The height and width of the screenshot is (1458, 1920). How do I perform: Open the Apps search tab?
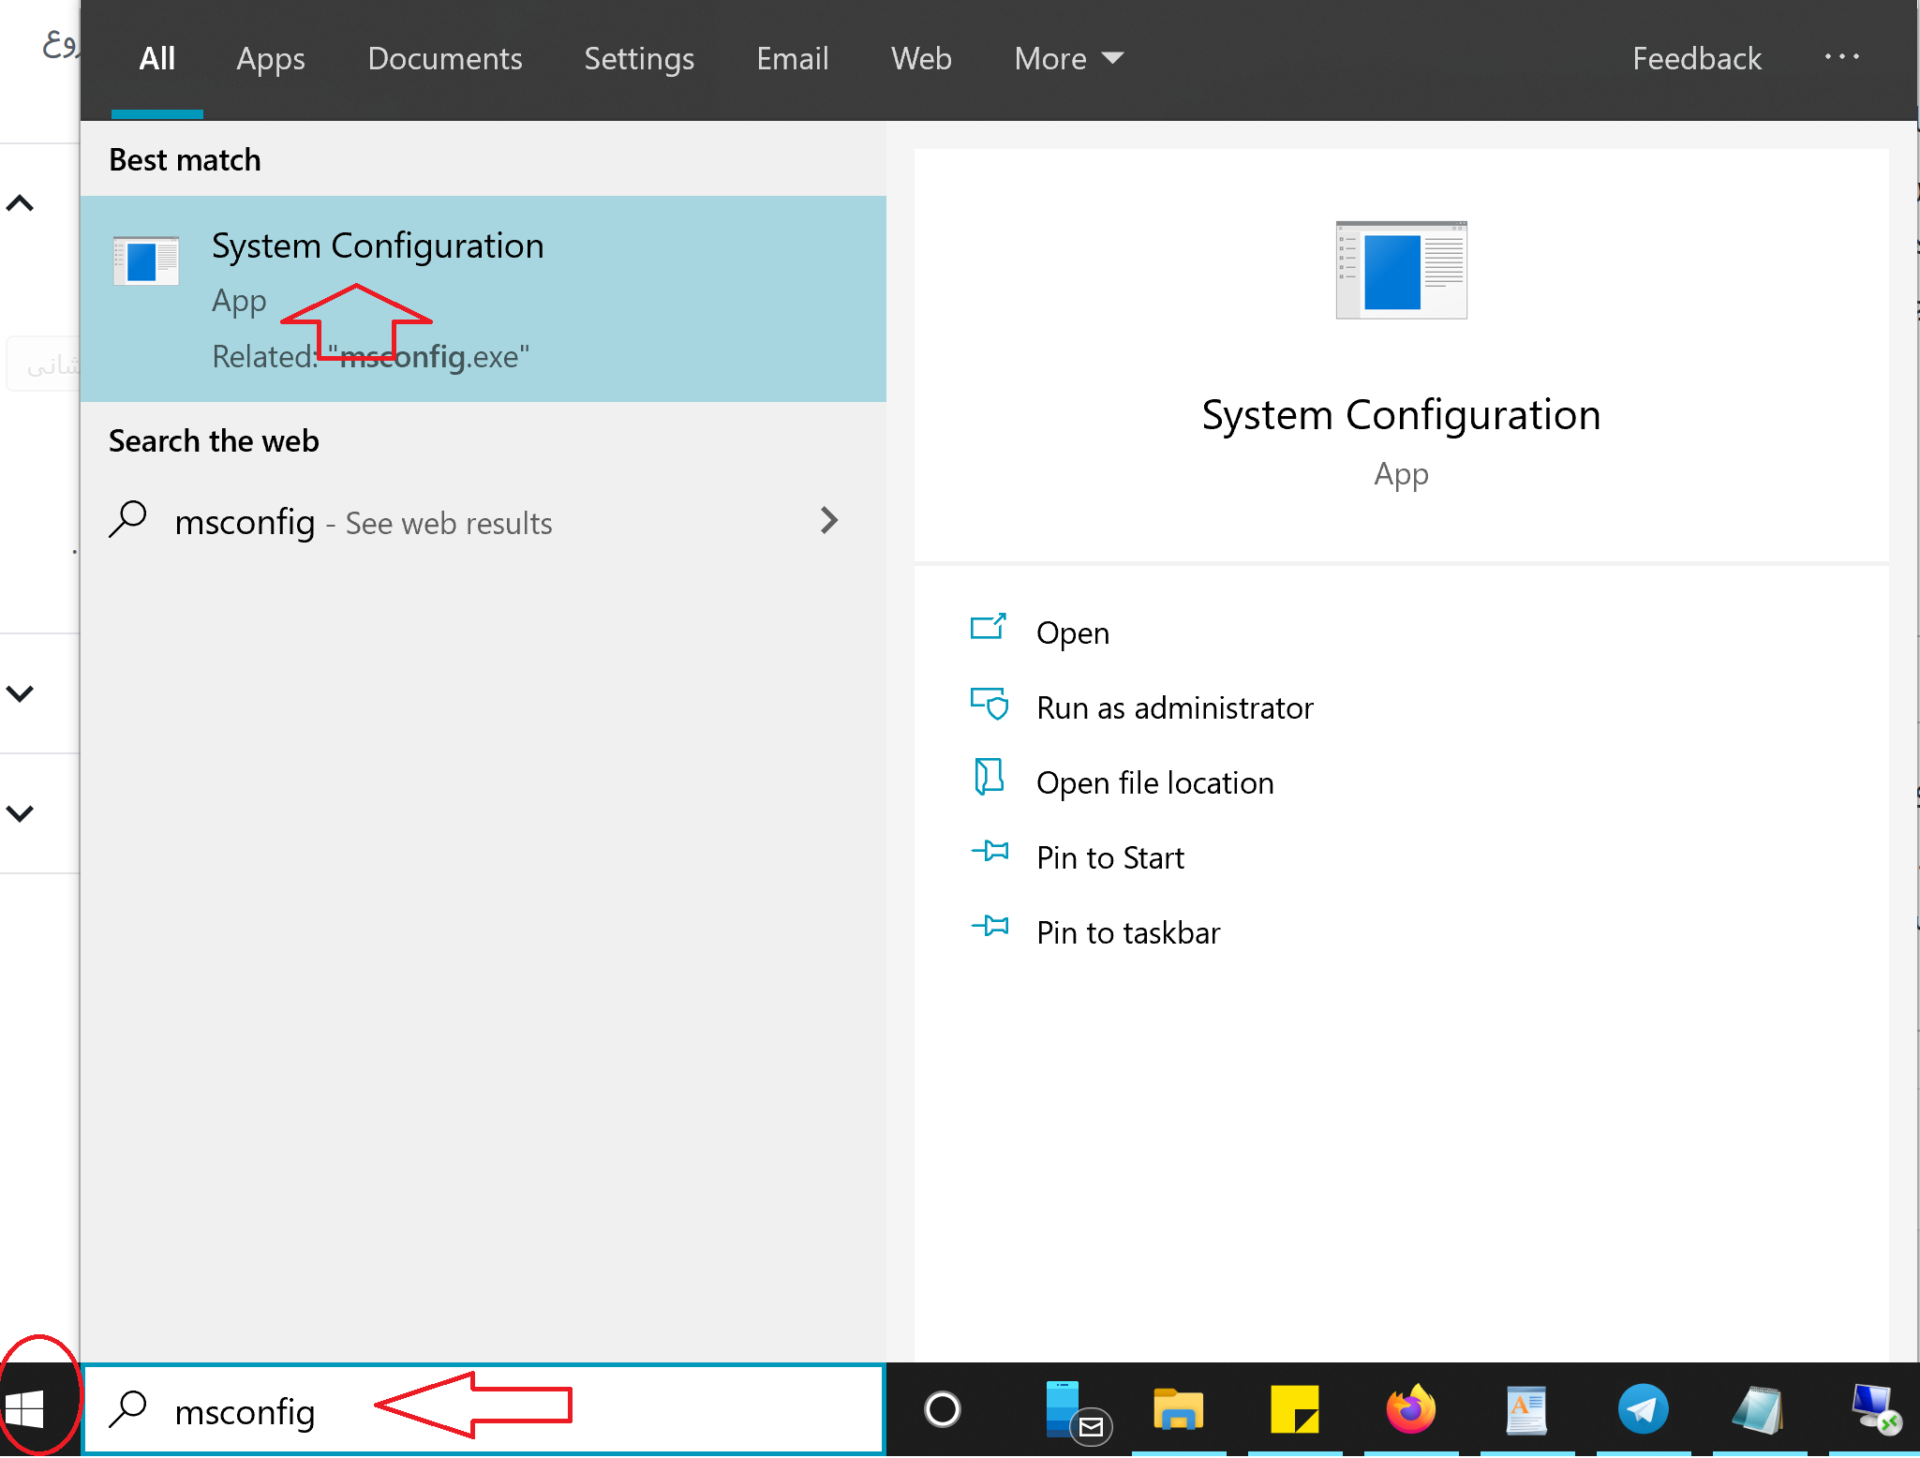(271, 59)
